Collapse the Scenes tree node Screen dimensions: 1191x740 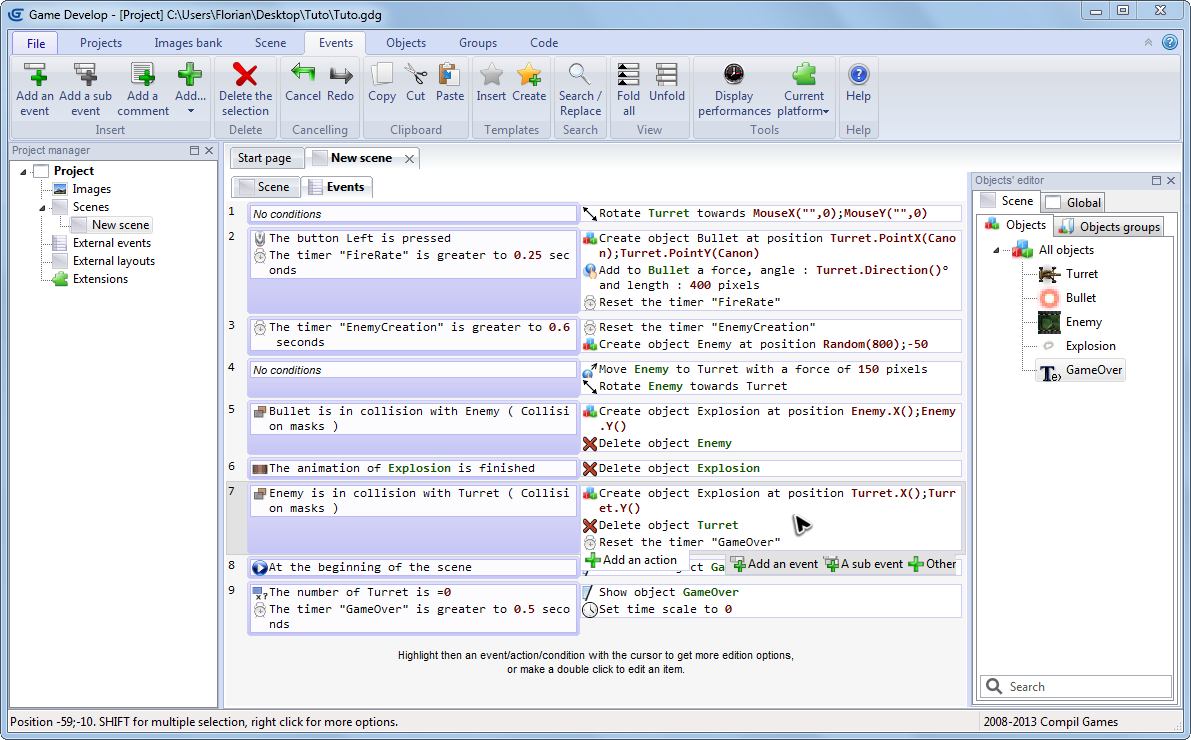(x=43, y=208)
